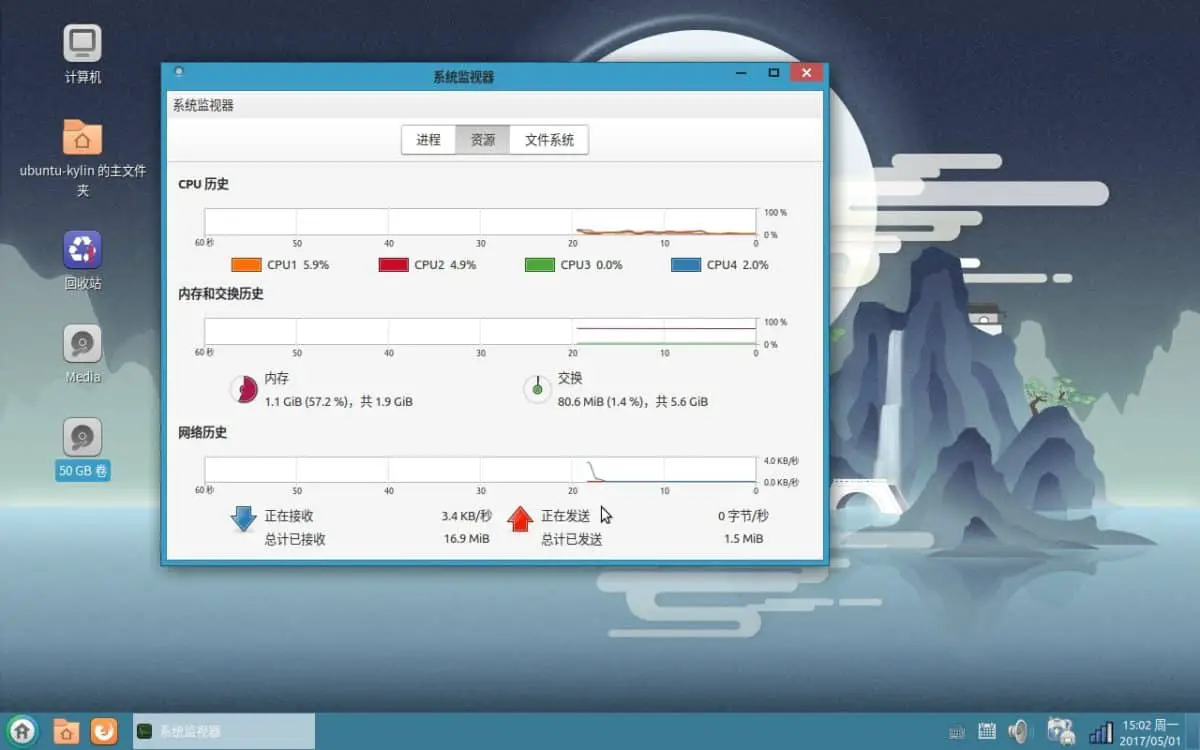1200x750 pixels.
Task: Click the volume speaker tray icon
Action: tap(1018, 731)
